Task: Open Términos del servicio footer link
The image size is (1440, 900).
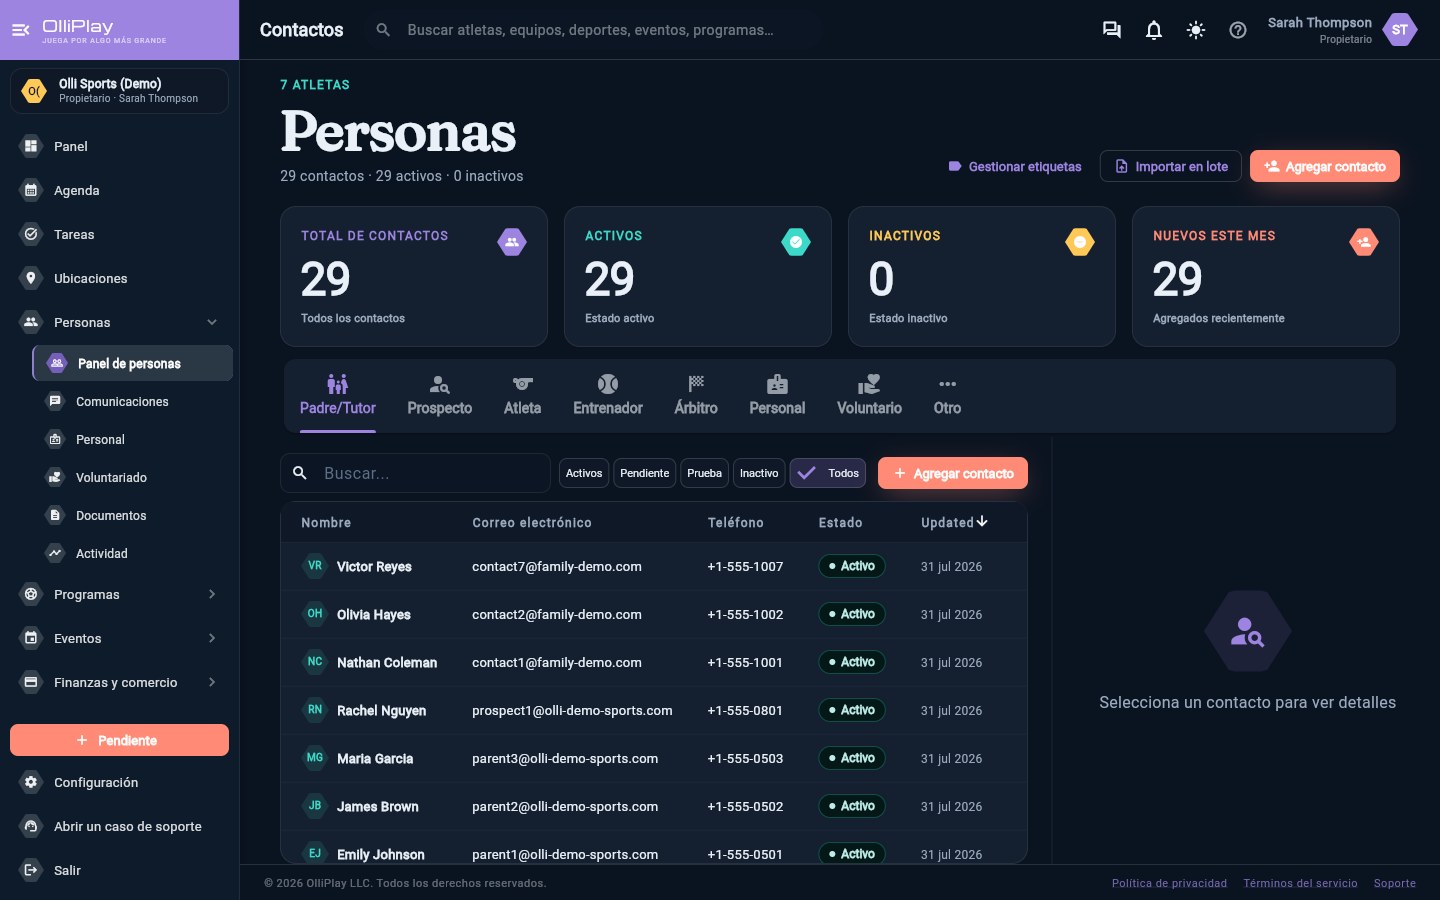Action: [1300, 883]
